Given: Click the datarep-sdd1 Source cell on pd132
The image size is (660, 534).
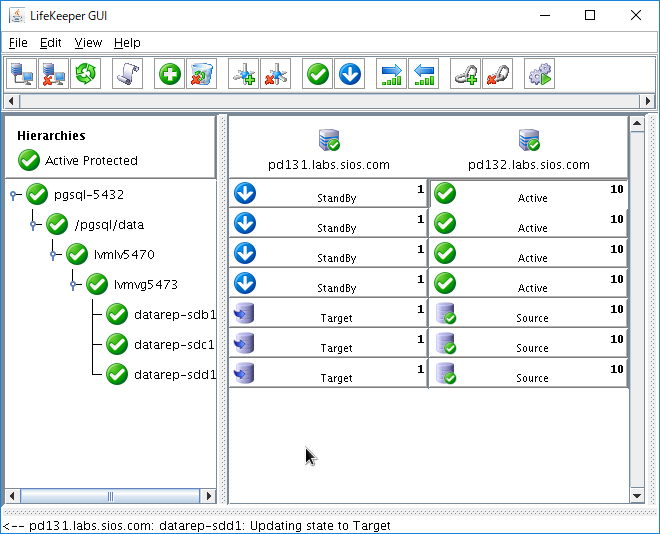Looking at the screenshot, I should point(529,373).
